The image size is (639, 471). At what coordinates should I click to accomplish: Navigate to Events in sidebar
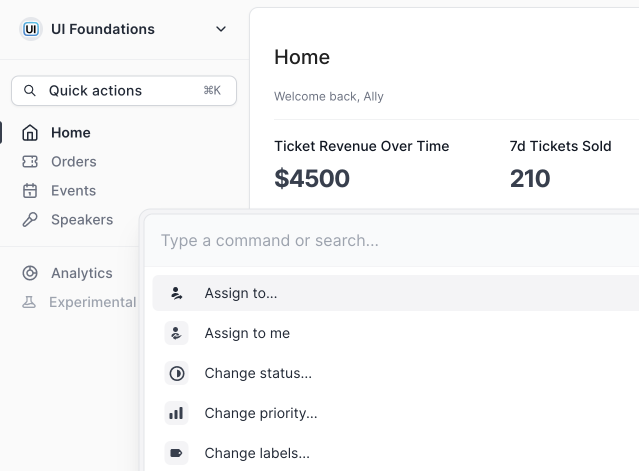(x=74, y=191)
